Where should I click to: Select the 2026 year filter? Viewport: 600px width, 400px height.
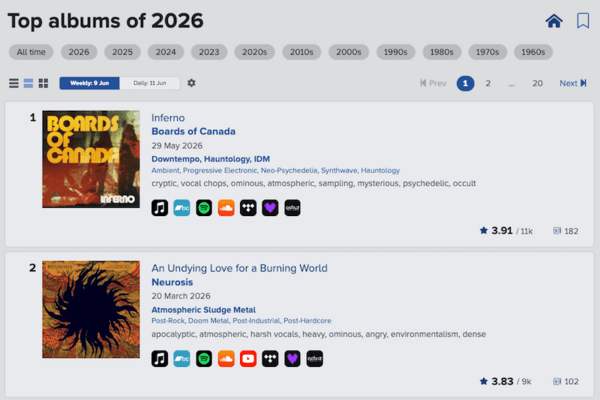79,52
